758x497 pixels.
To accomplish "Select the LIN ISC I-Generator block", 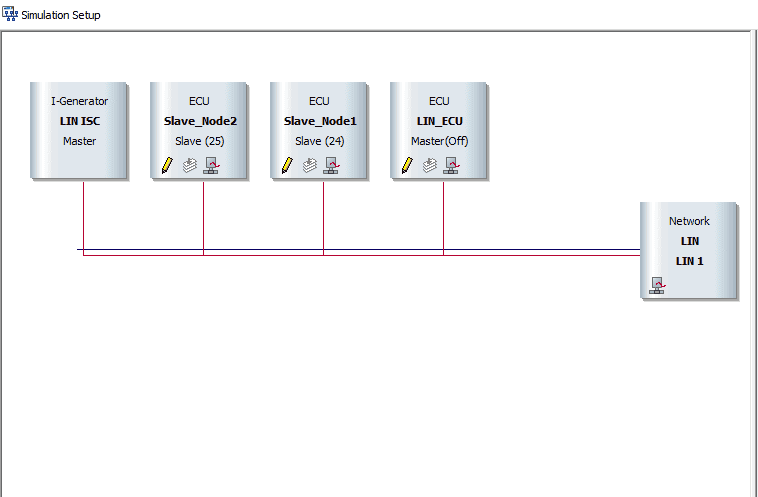I will [79, 131].
